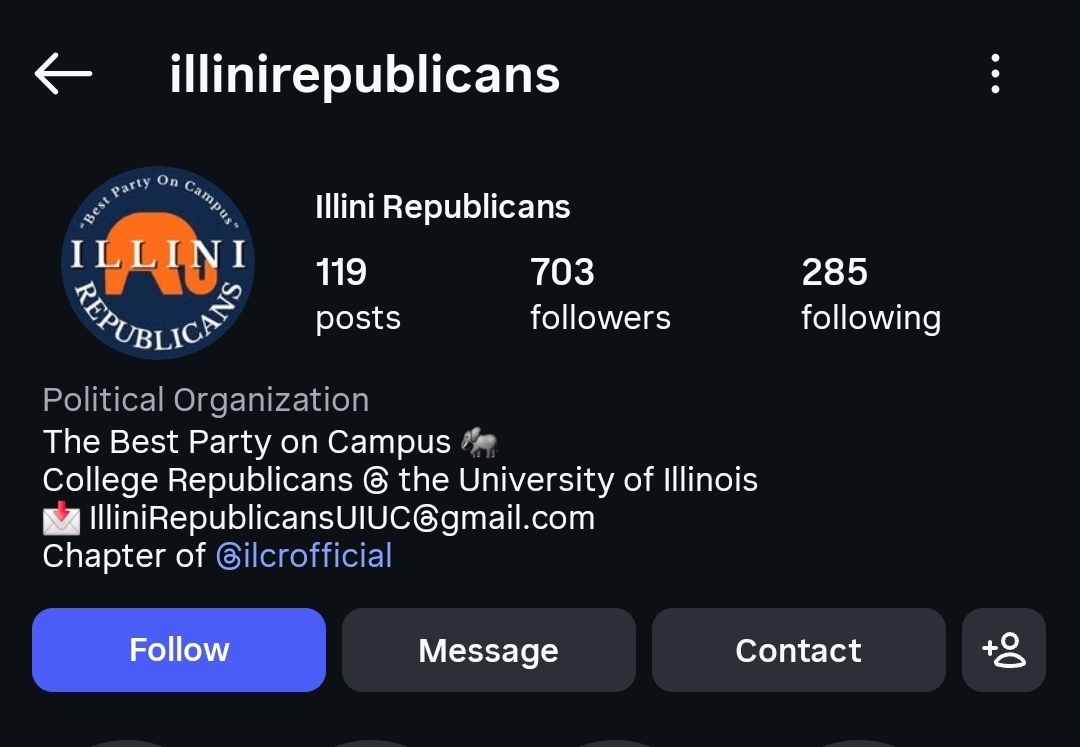The width and height of the screenshot is (1080, 747).
Task: Open the Illini Republicans profile picture
Action: pos(158,263)
